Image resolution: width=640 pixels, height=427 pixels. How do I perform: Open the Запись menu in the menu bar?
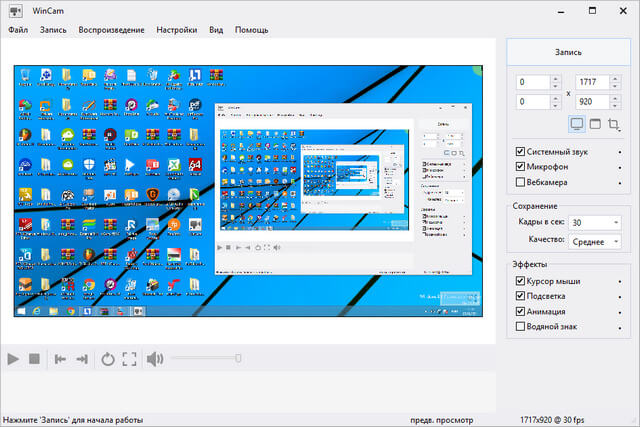click(x=53, y=30)
